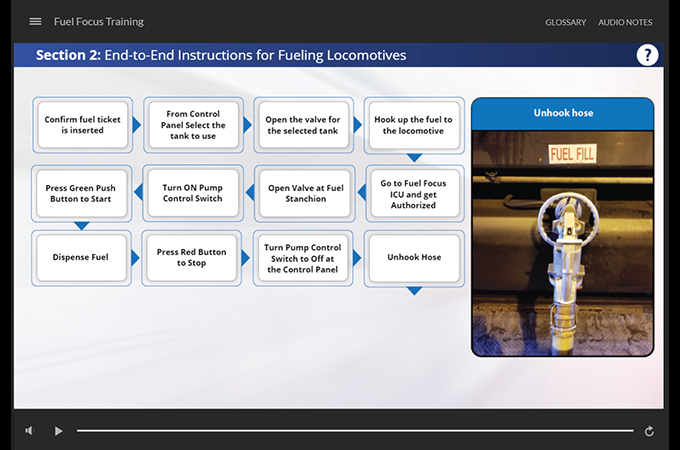Start playback with the play button
This screenshot has width=680, height=450.
pos(59,431)
